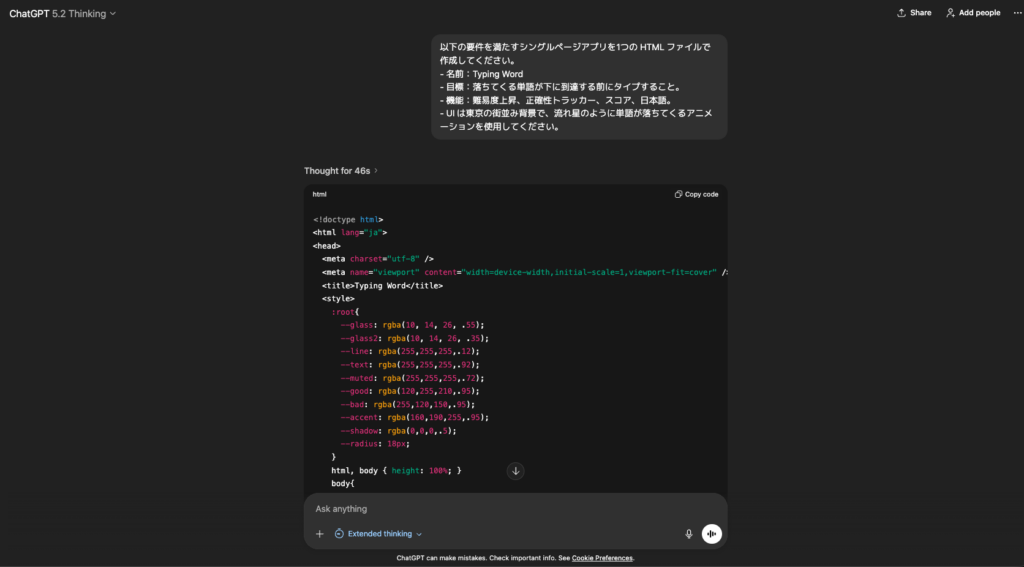
Task: Launch voice mode with the waveform icon
Action: pos(711,534)
